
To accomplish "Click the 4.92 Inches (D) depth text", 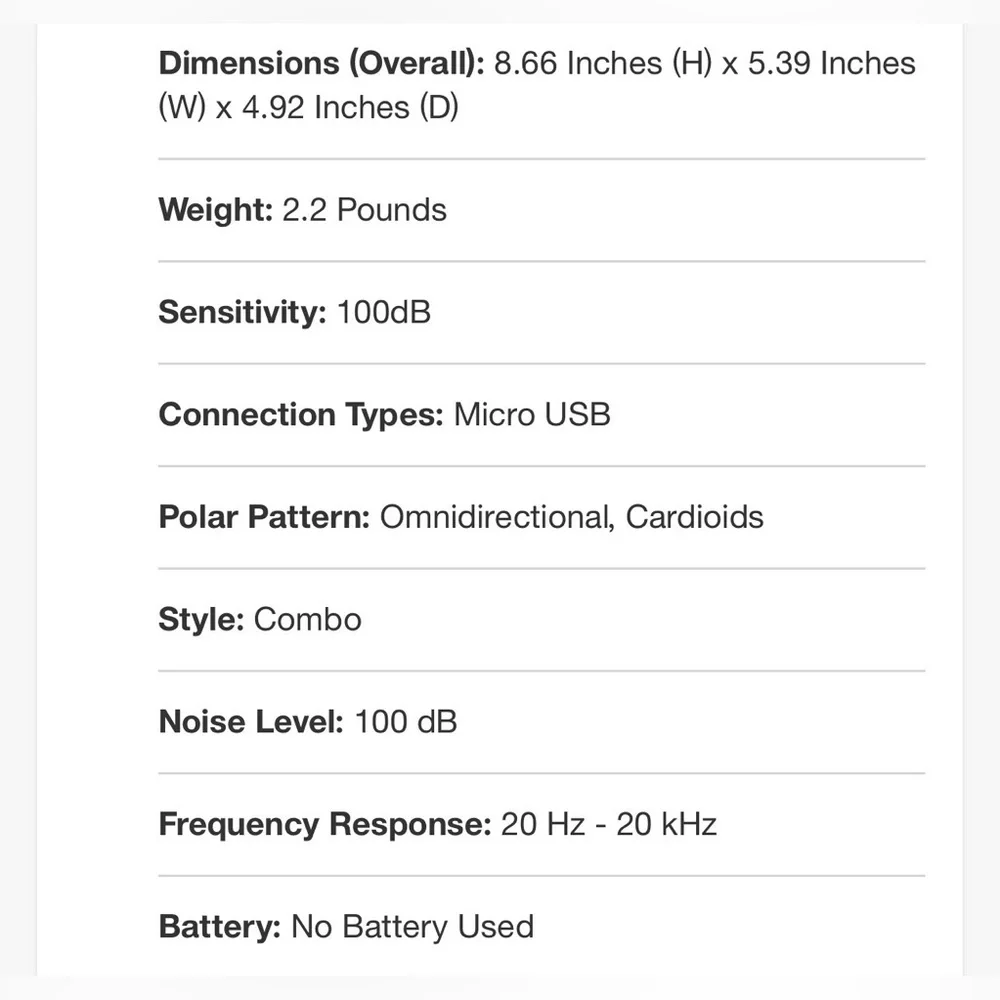I will tap(350, 107).
